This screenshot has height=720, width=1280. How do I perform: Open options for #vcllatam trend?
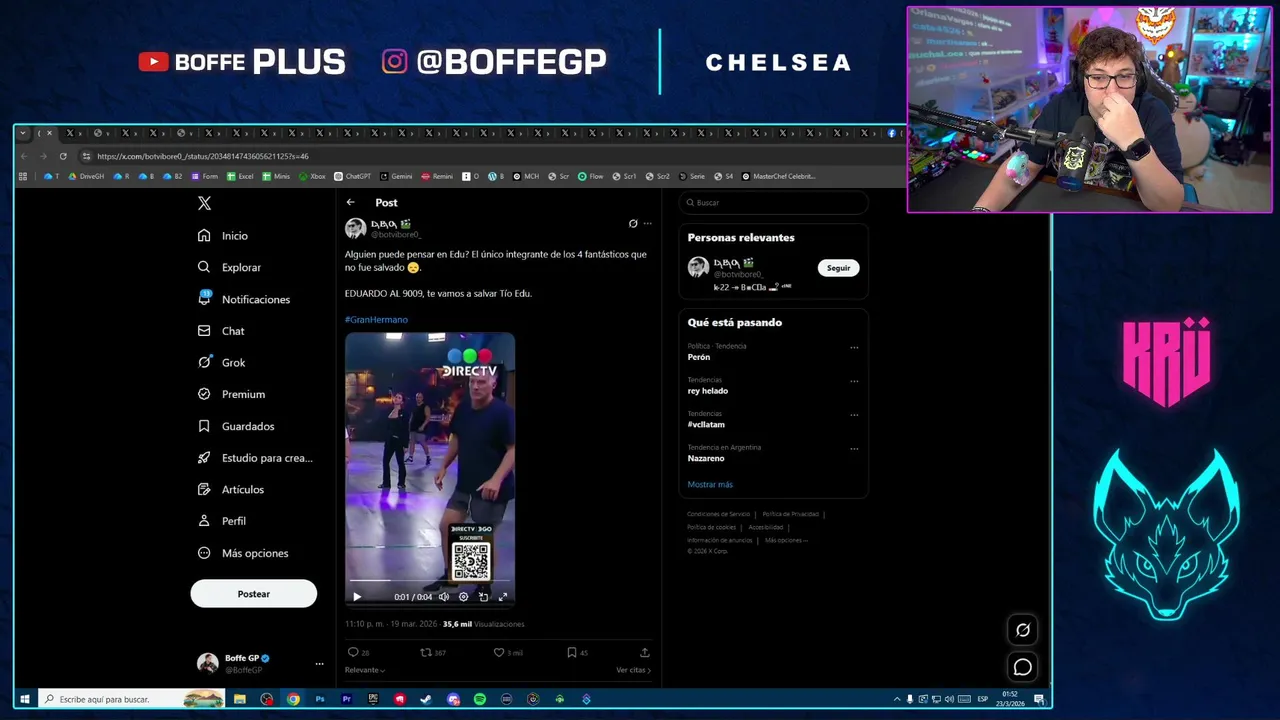coord(854,415)
